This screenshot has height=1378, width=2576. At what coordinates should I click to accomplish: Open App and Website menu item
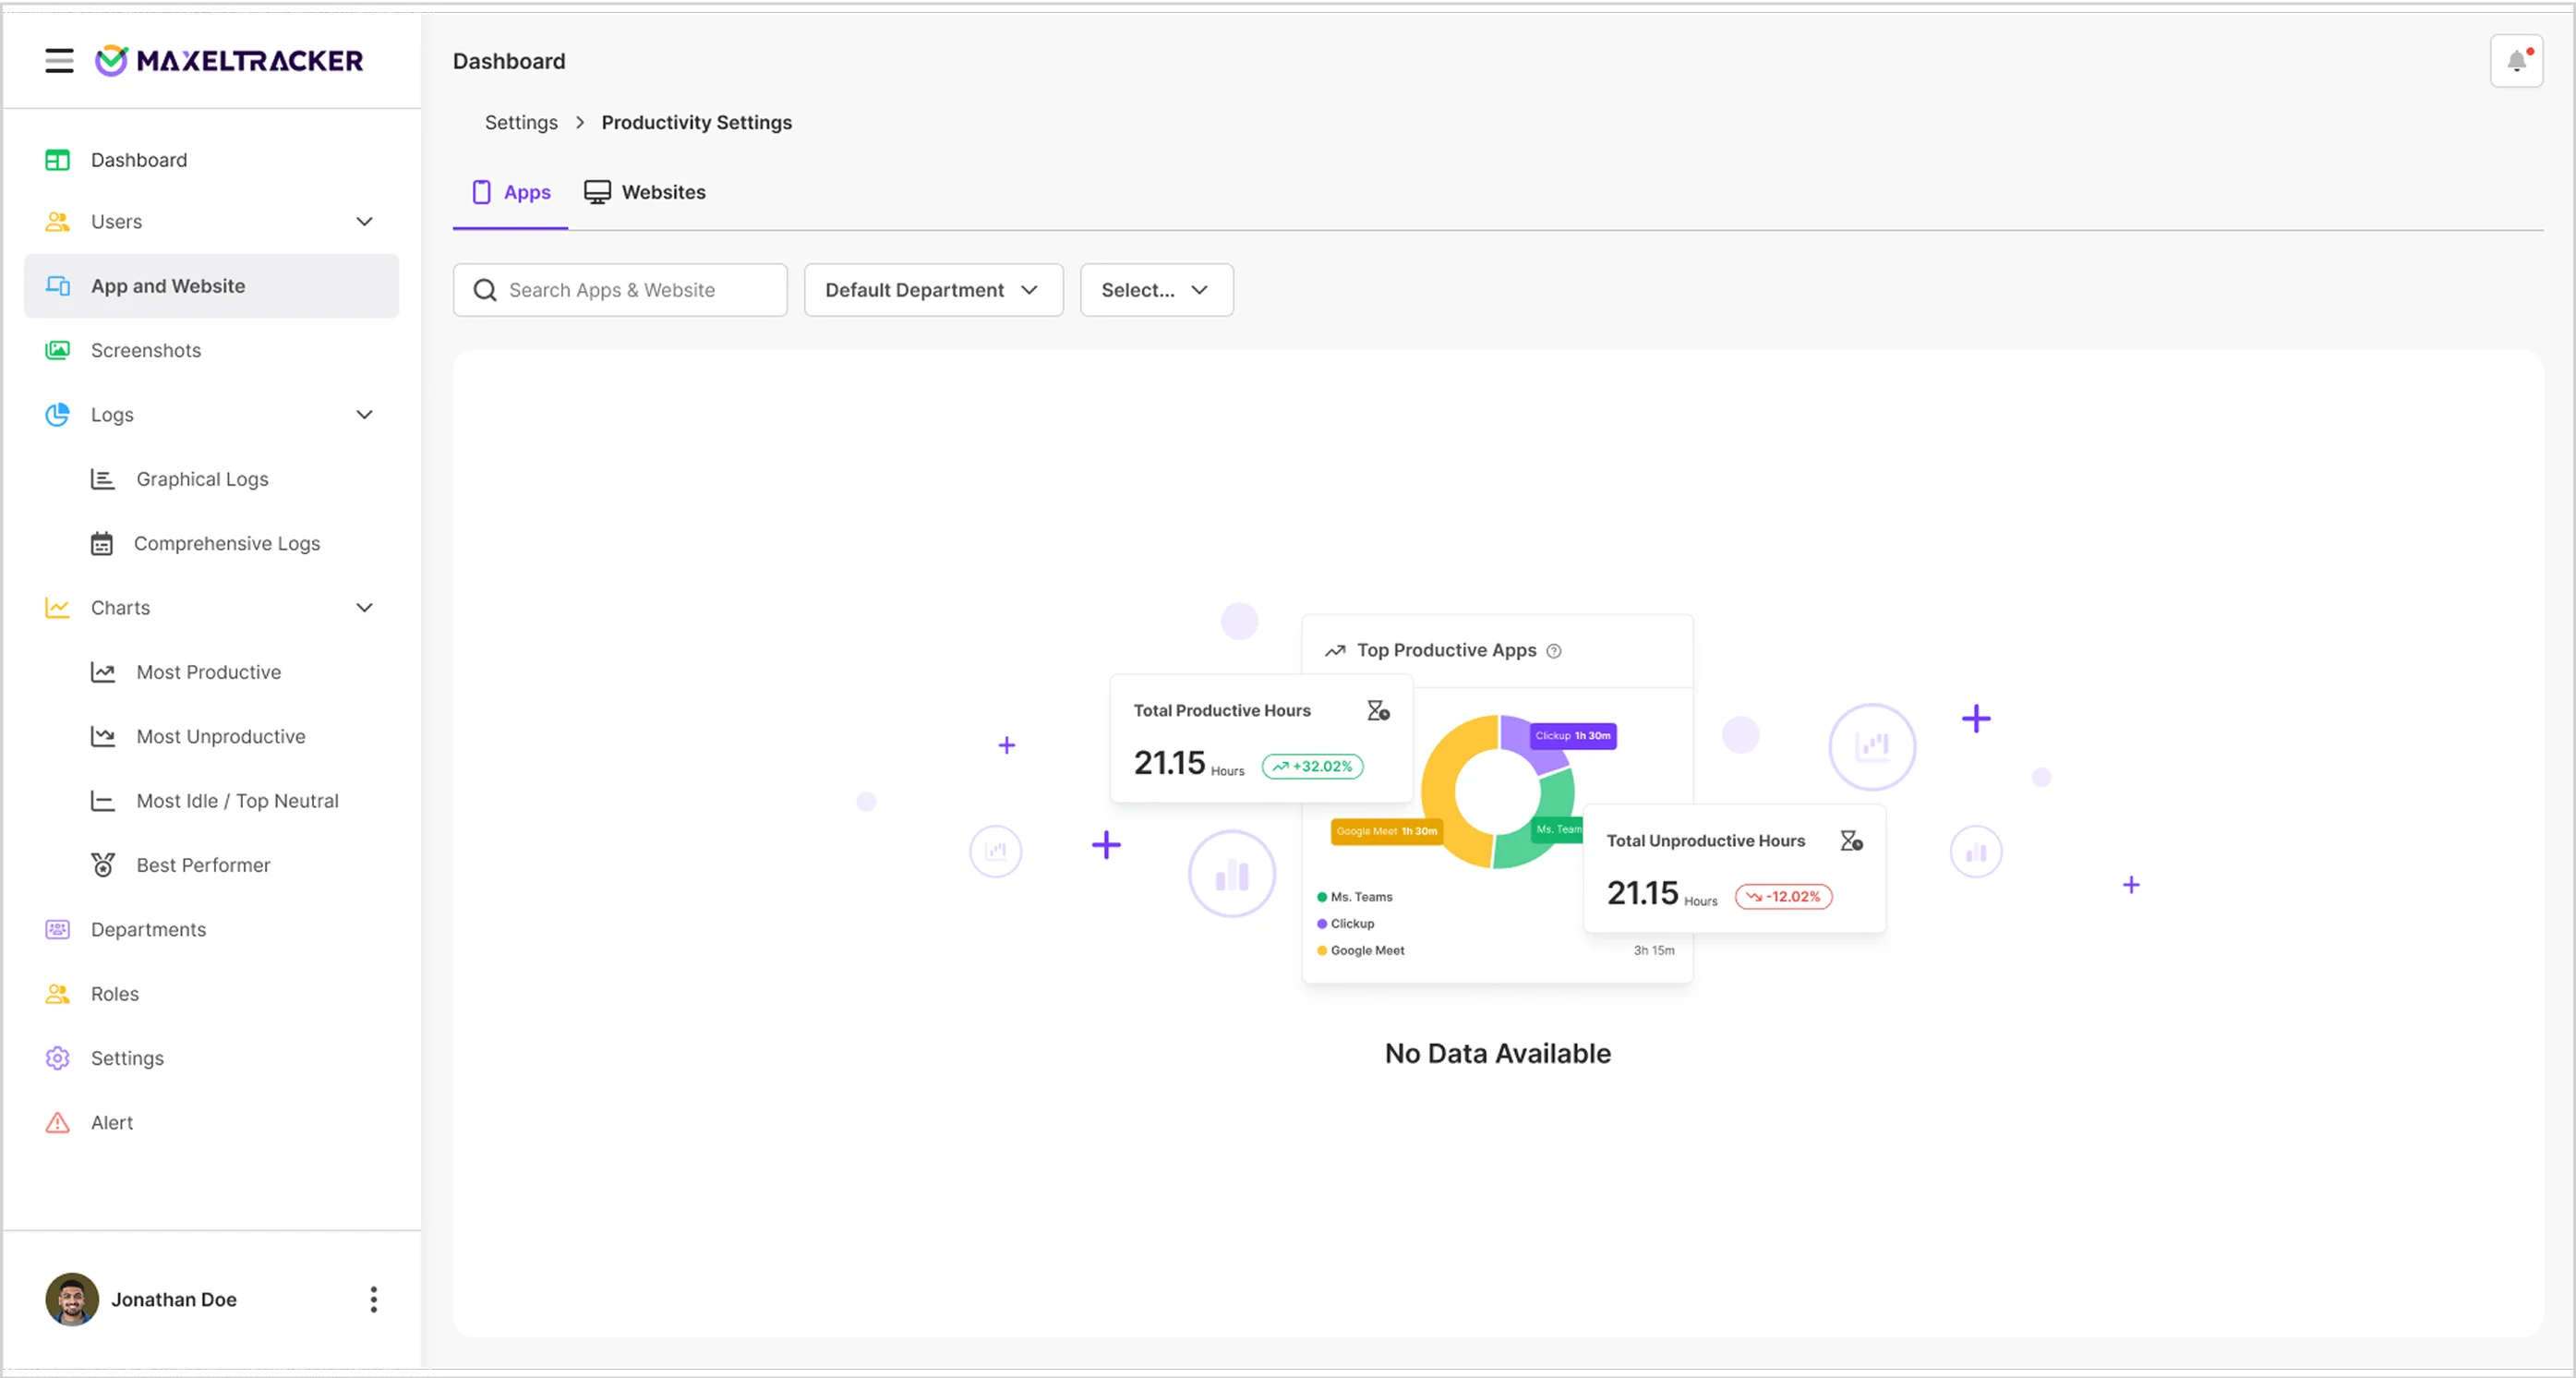click(x=211, y=286)
